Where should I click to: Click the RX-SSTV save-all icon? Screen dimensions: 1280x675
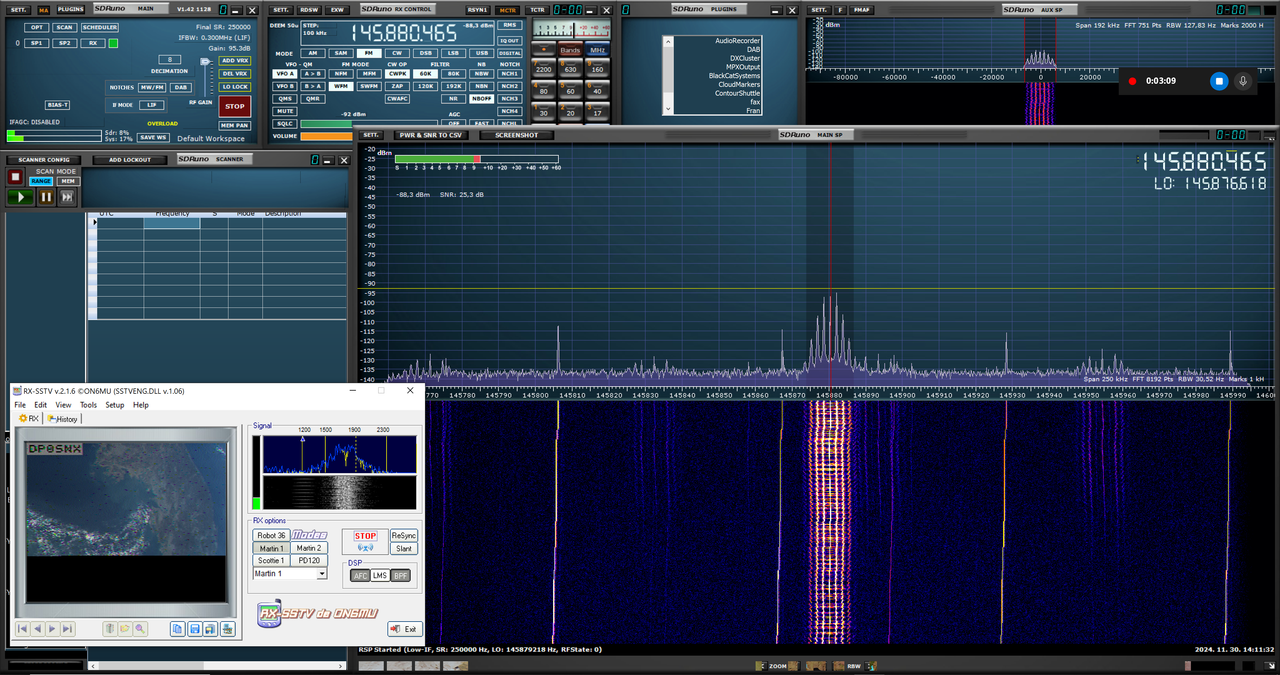[x=211, y=629]
